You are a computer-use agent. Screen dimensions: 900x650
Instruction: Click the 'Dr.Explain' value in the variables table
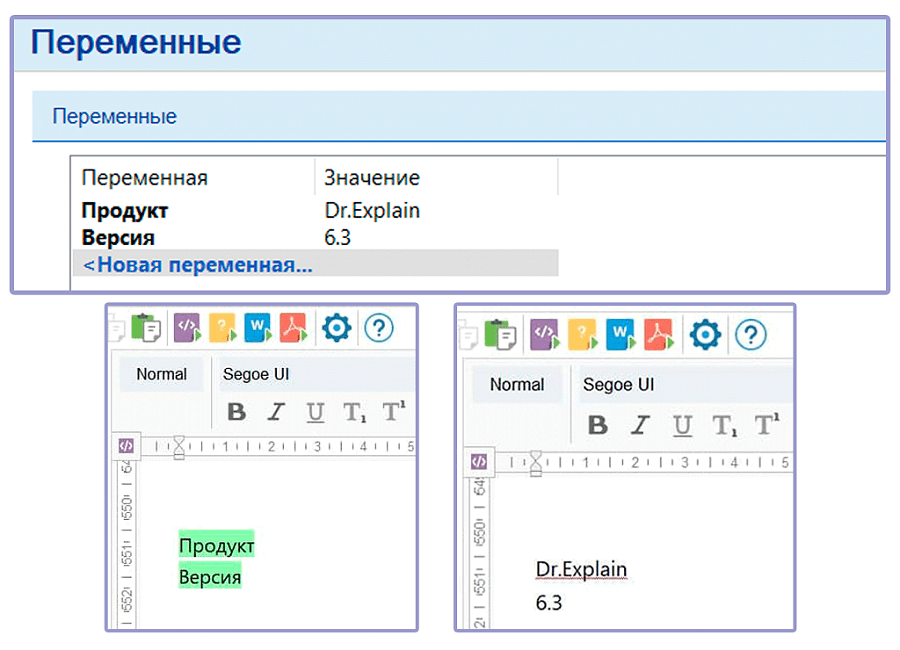(x=372, y=211)
